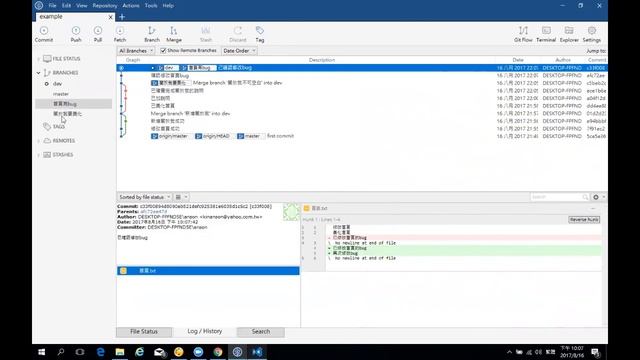Click the Reverse hunk button
This screenshot has height=360, width=640.
pyautogui.click(x=584, y=220)
